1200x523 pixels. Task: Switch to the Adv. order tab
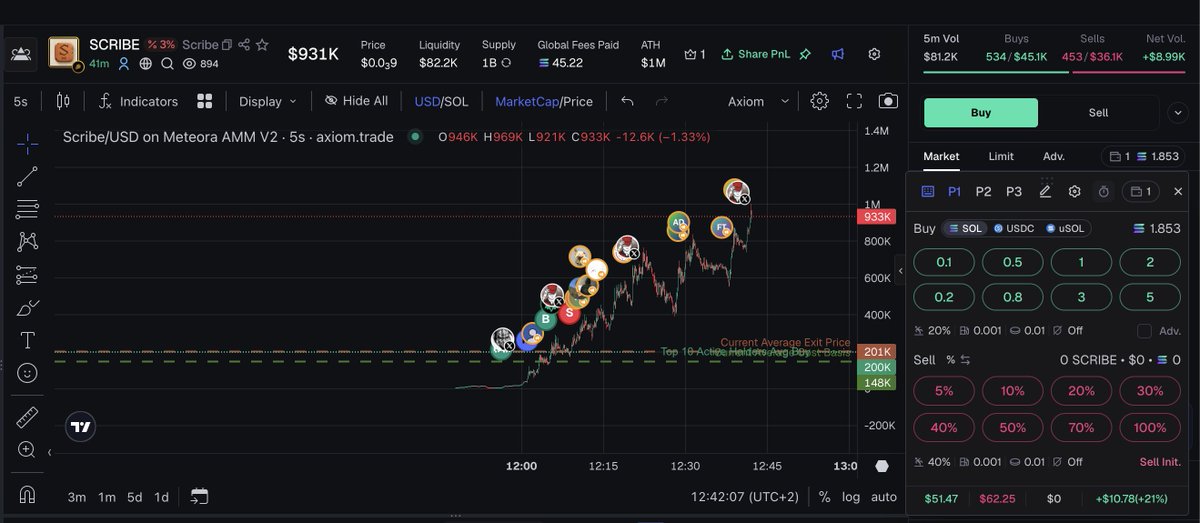(x=1054, y=156)
